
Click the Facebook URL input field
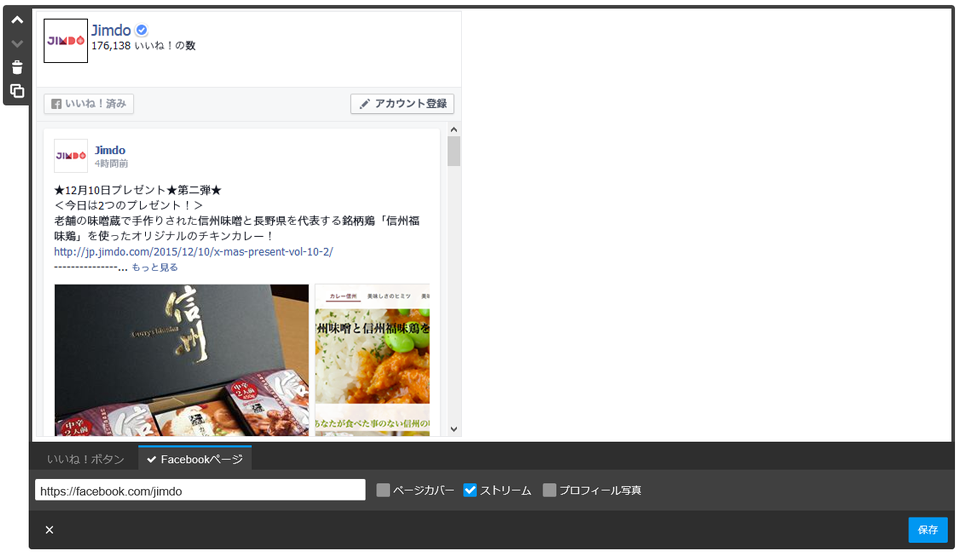tap(200, 491)
